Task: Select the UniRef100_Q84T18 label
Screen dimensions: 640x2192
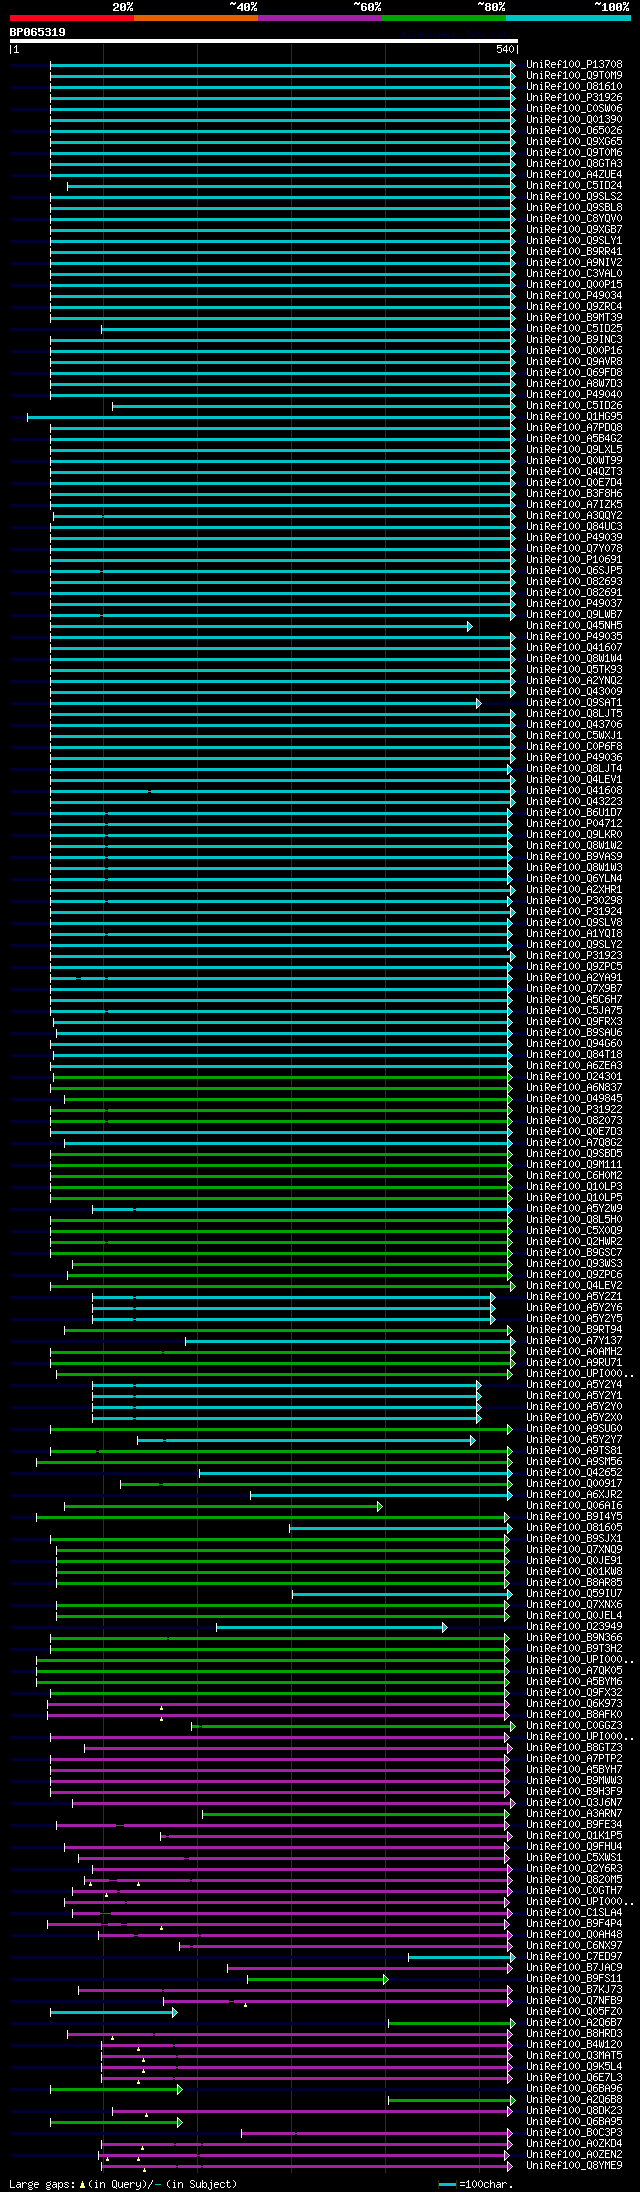Action: coord(574,1055)
